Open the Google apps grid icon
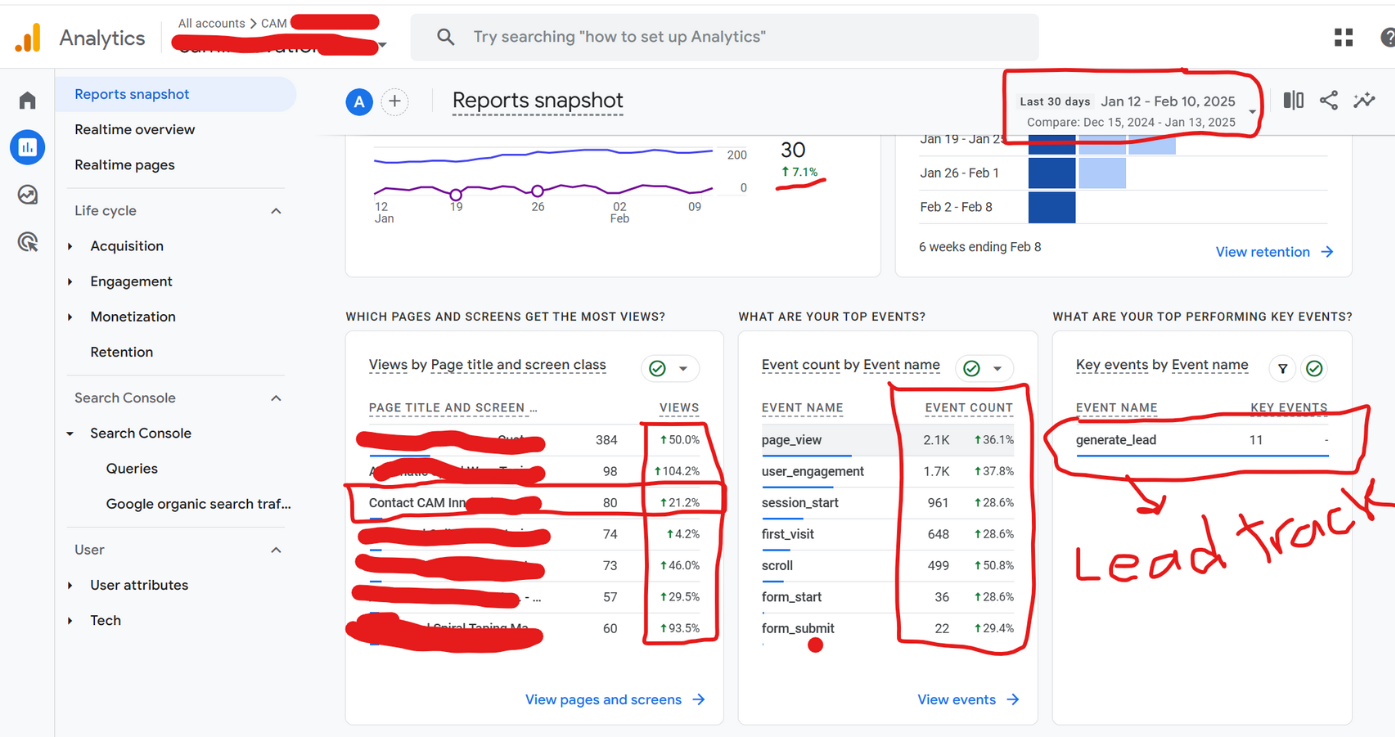This screenshot has width=1395, height=737. pos(1343,37)
